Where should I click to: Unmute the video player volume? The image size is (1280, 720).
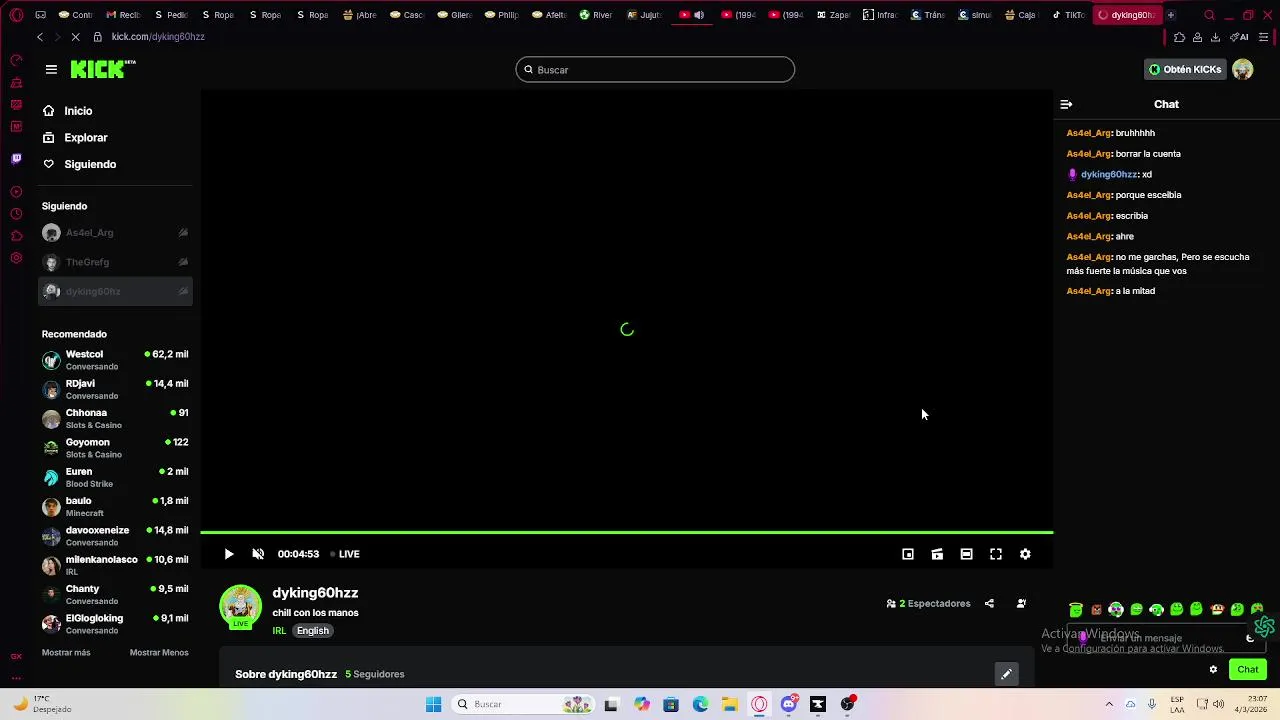[258, 554]
